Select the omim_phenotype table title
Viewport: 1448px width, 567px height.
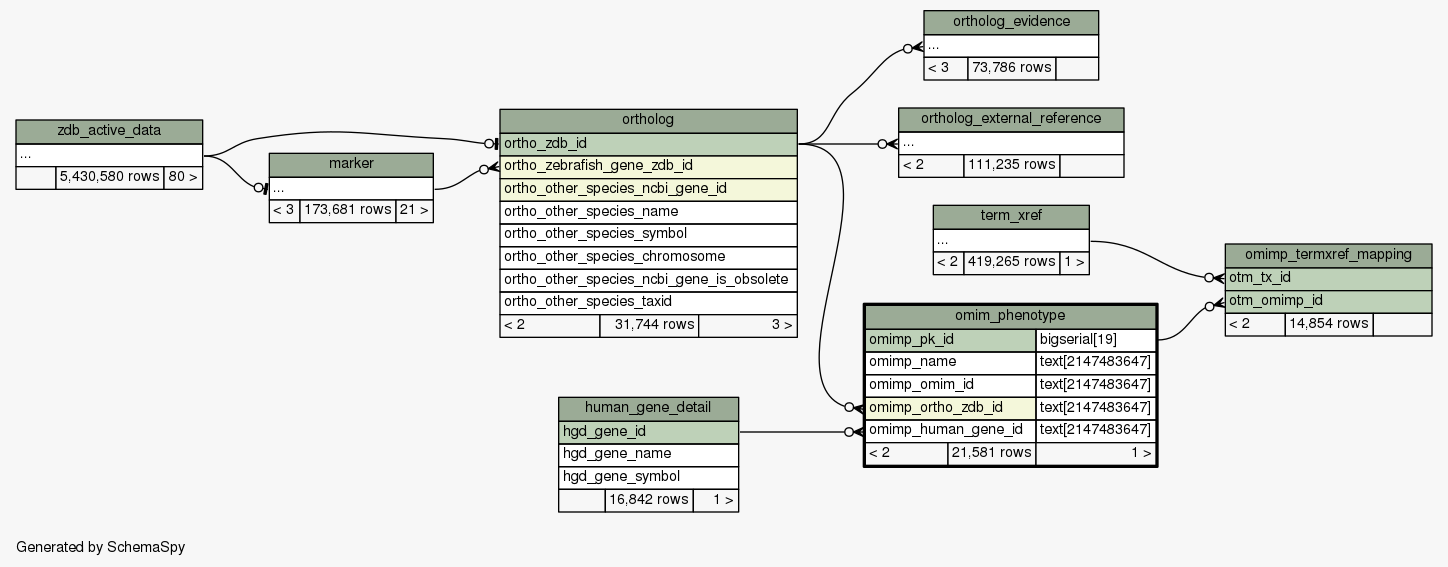pyautogui.click(x=1010, y=316)
